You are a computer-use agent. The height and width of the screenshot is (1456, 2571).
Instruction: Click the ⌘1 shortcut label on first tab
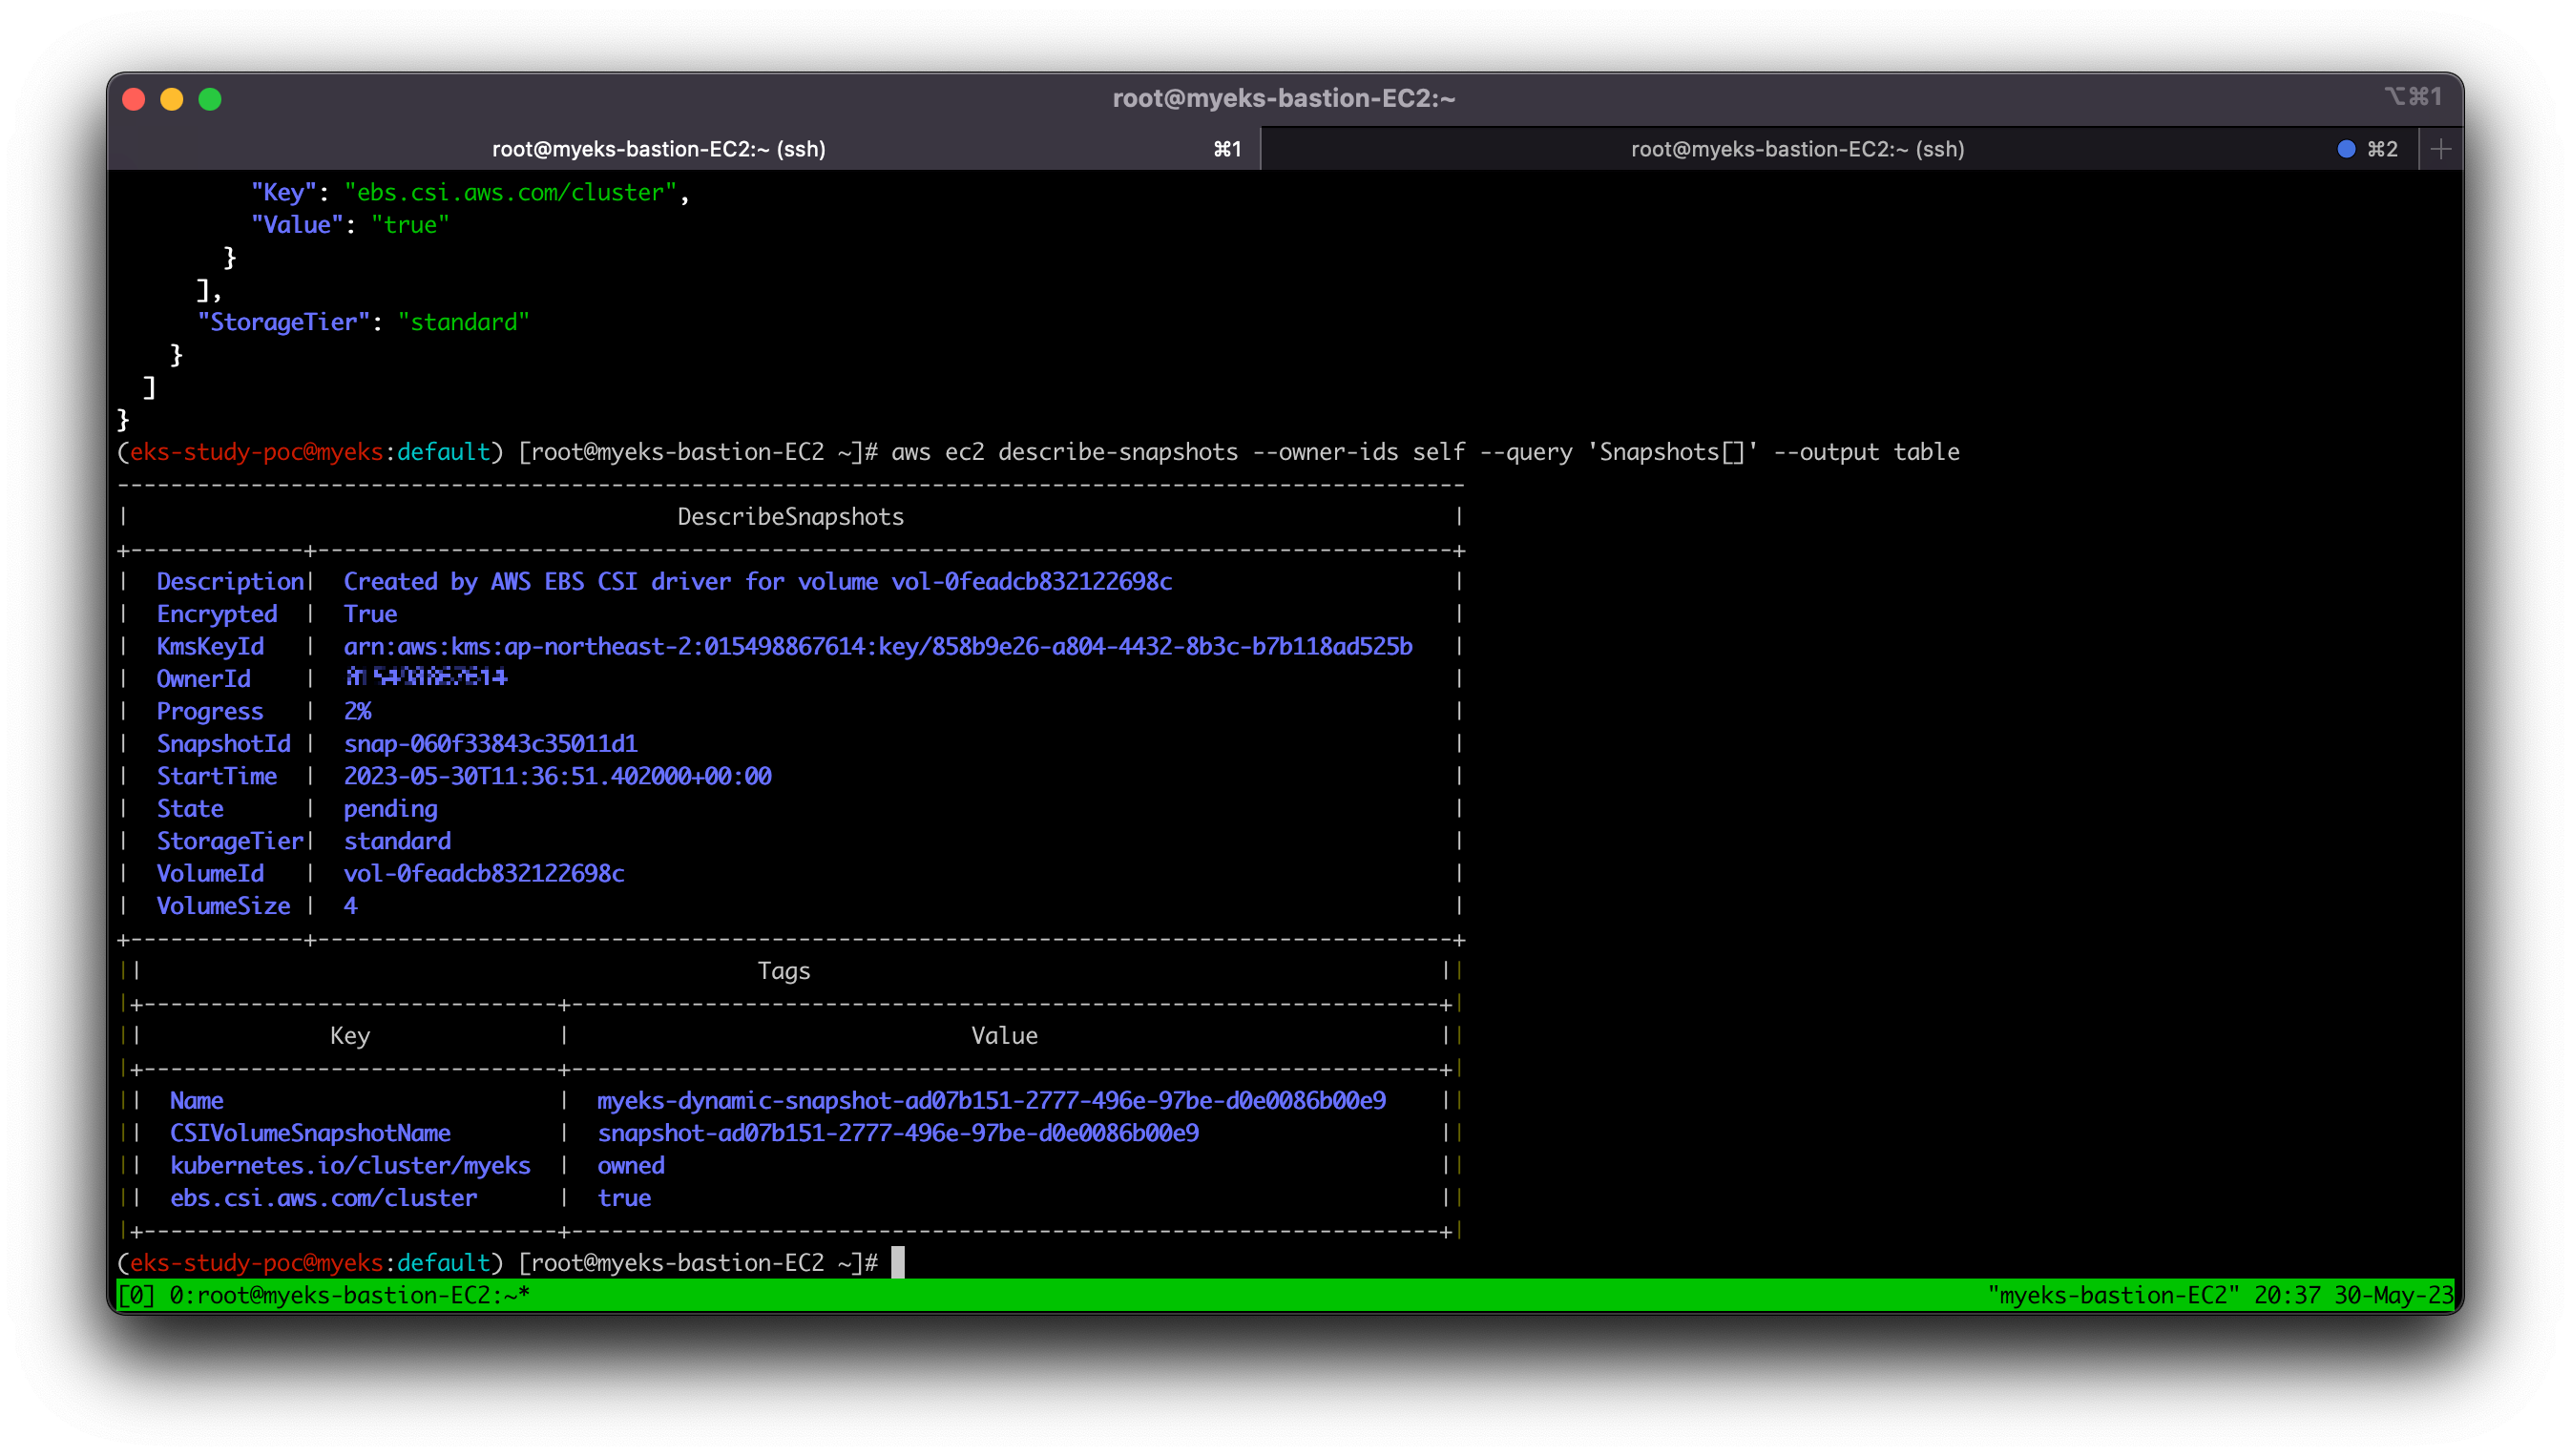coord(1227,149)
